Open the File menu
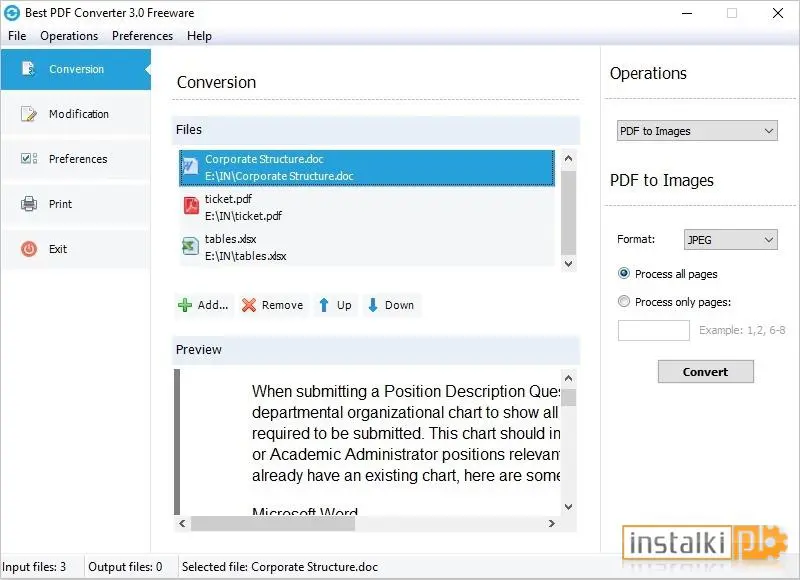Screen dimensions: 800x580 [x=17, y=36]
